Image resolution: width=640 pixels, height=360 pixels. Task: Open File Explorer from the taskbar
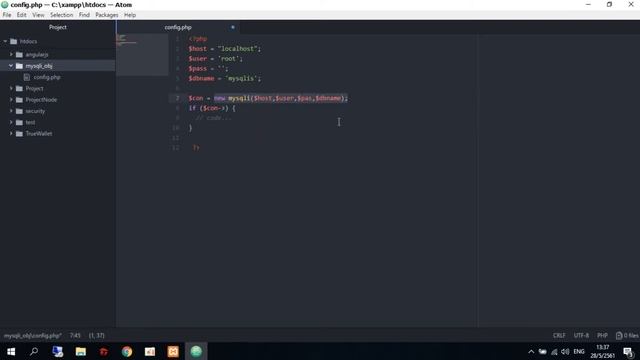click(x=80, y=351)
